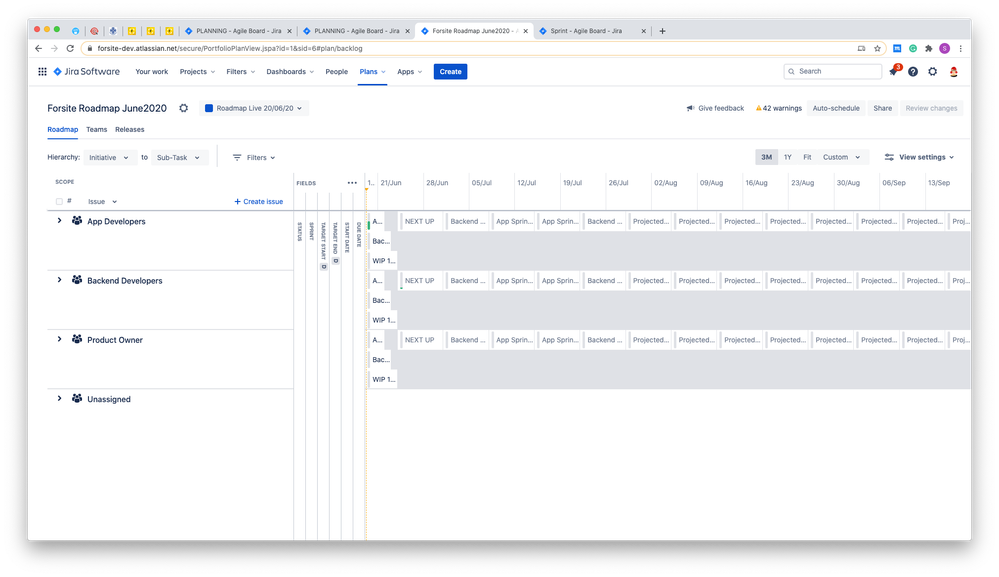Select the Fit timeframe button
The width and height of the screenshot is (999, 577).
[x=807, y=157]
